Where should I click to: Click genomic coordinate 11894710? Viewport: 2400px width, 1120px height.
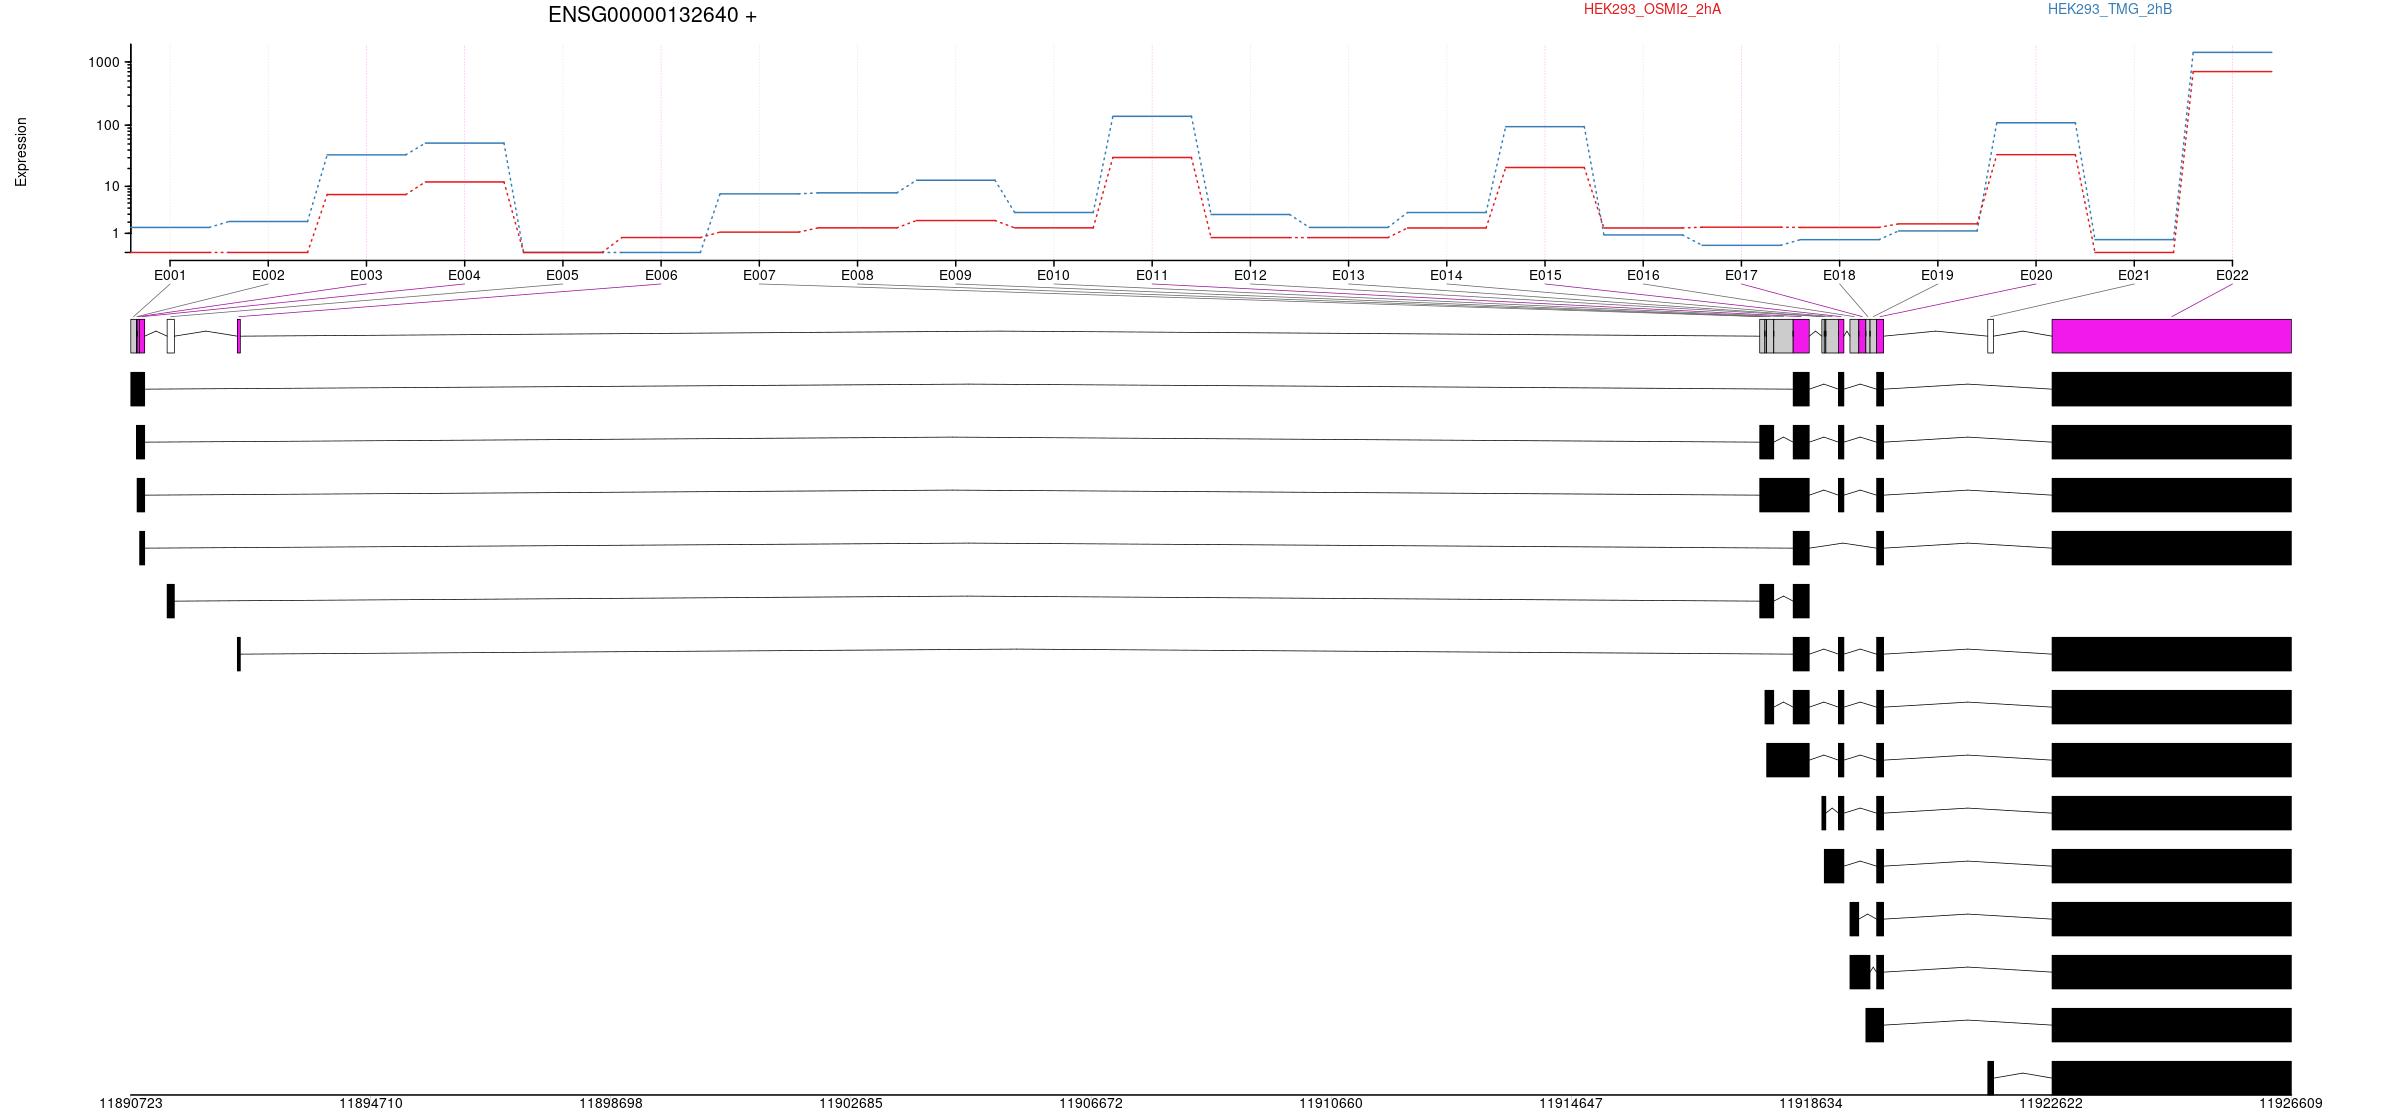[370, 1103]
